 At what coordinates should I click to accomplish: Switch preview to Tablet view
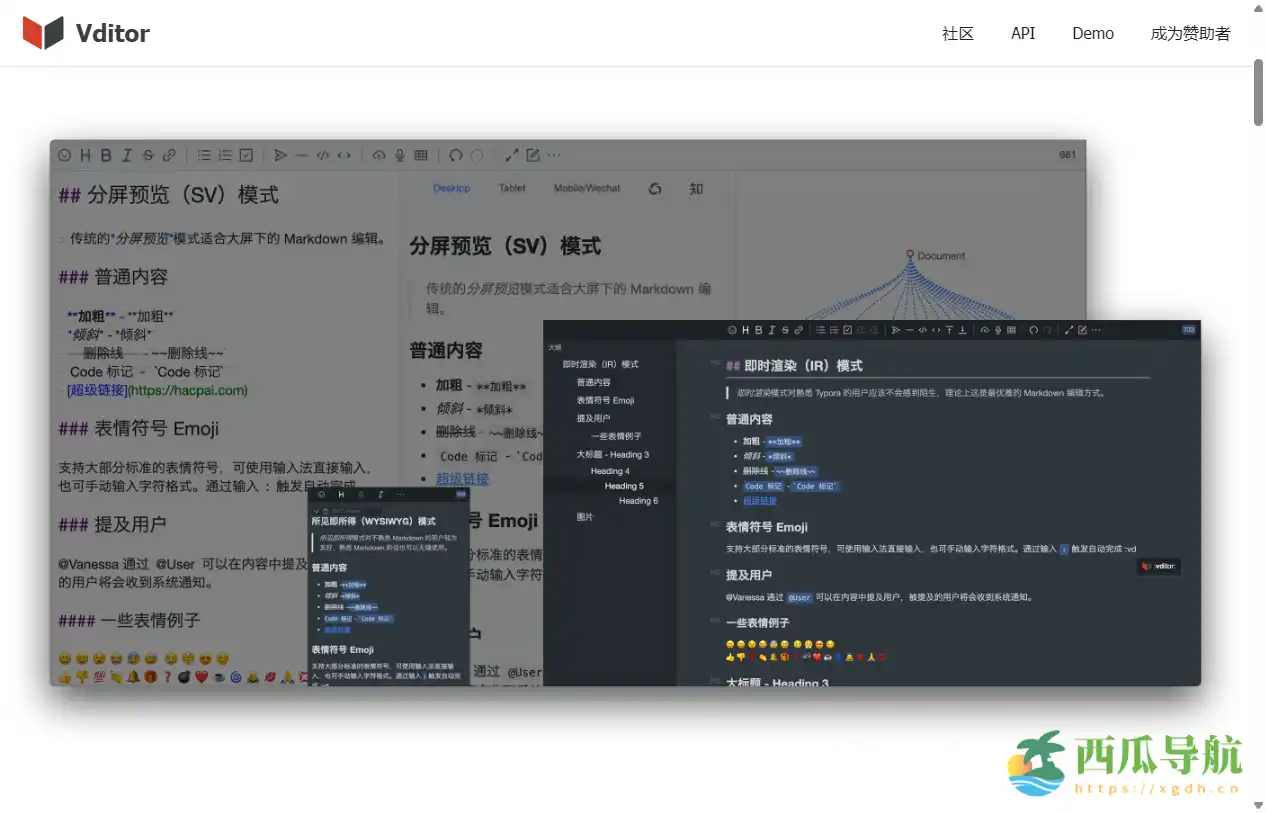tap(512, 188)
